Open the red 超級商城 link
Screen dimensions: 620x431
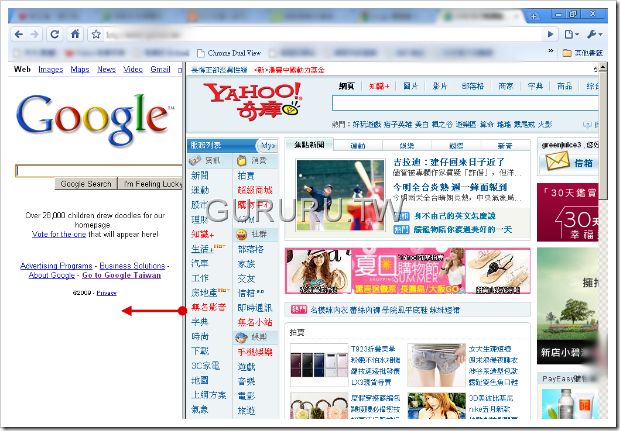click(x=255, y=190)
